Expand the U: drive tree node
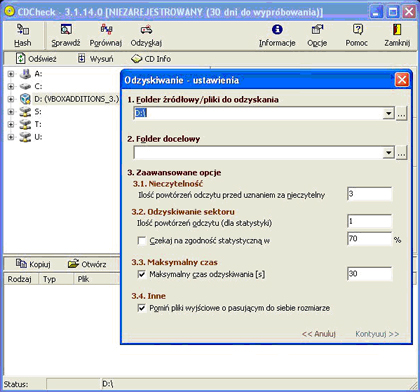The image size is (420, 392). coord(11,137)
